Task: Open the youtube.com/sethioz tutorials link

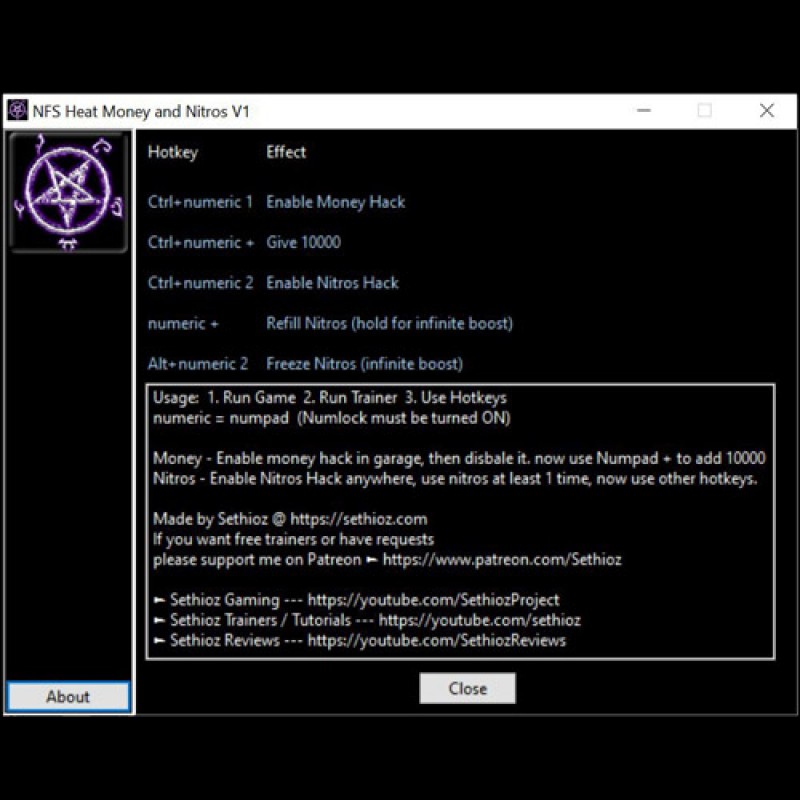Action: 480,620
